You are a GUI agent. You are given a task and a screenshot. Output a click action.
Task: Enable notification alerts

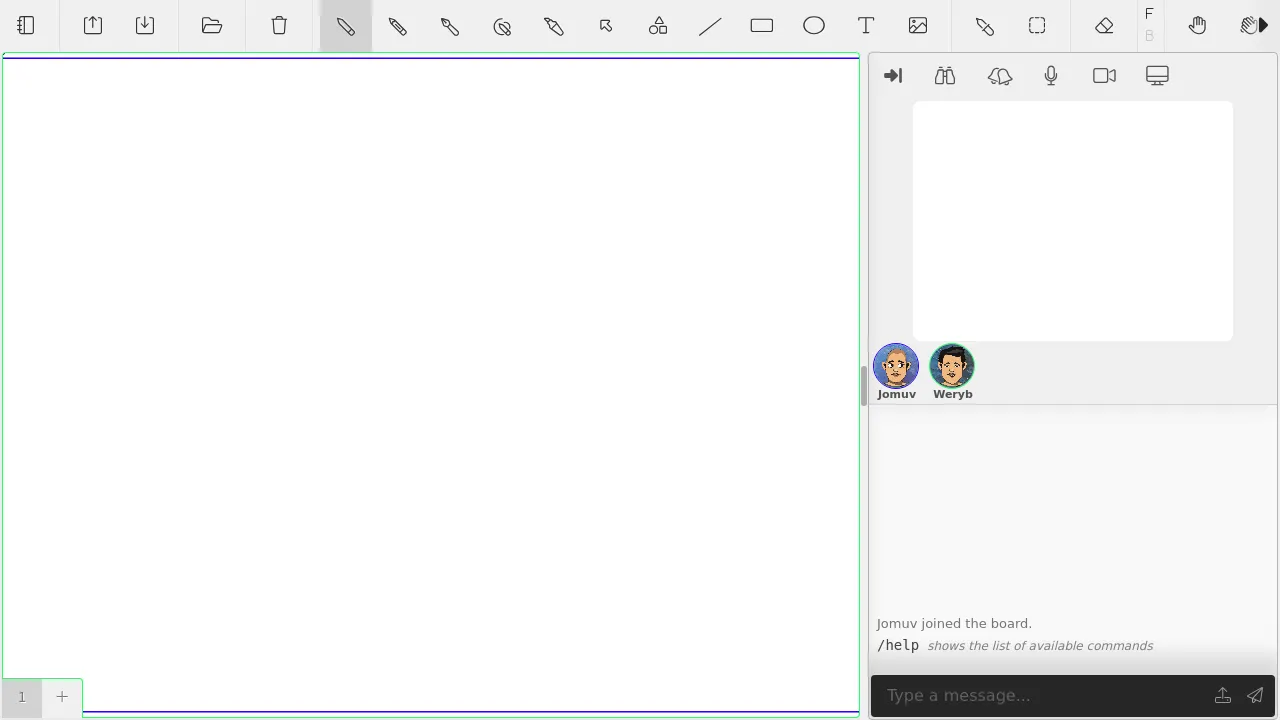[x=1000, y=75]
